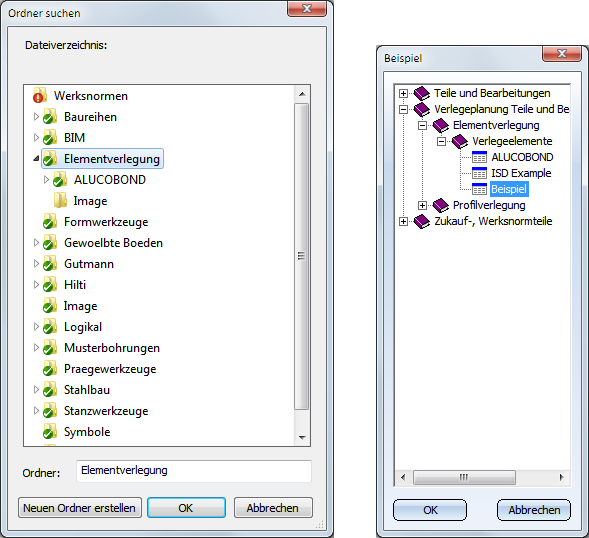589x538 pixels.
Task: Click the purple book icon for Verlegeplanung
Action: pyautogui.click(x=421, y=109)
